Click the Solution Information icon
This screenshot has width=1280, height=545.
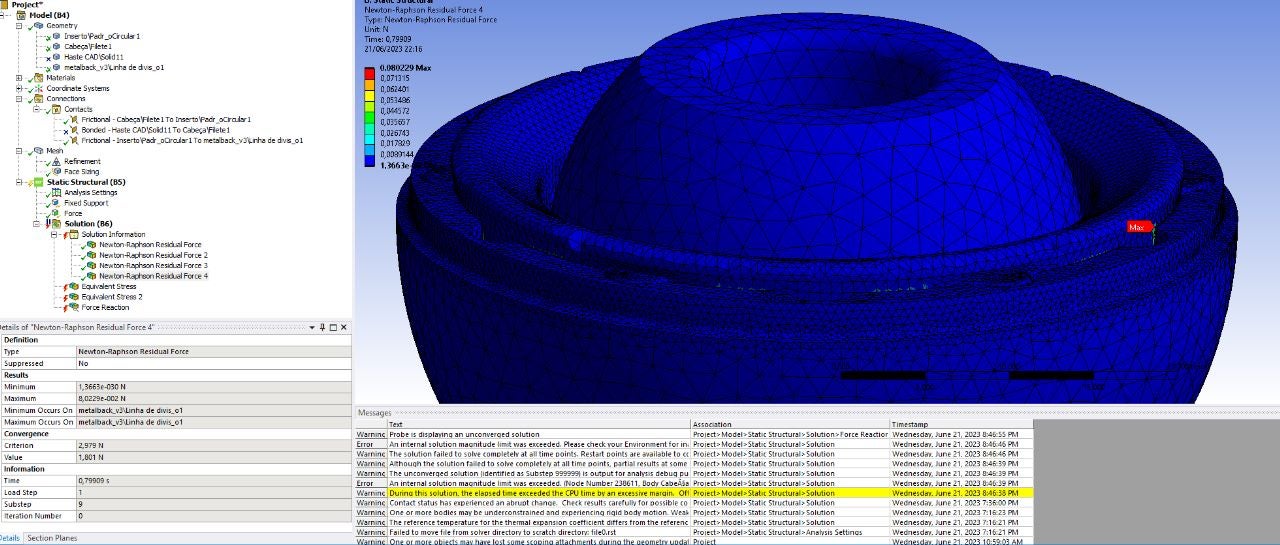pos(73,234)
